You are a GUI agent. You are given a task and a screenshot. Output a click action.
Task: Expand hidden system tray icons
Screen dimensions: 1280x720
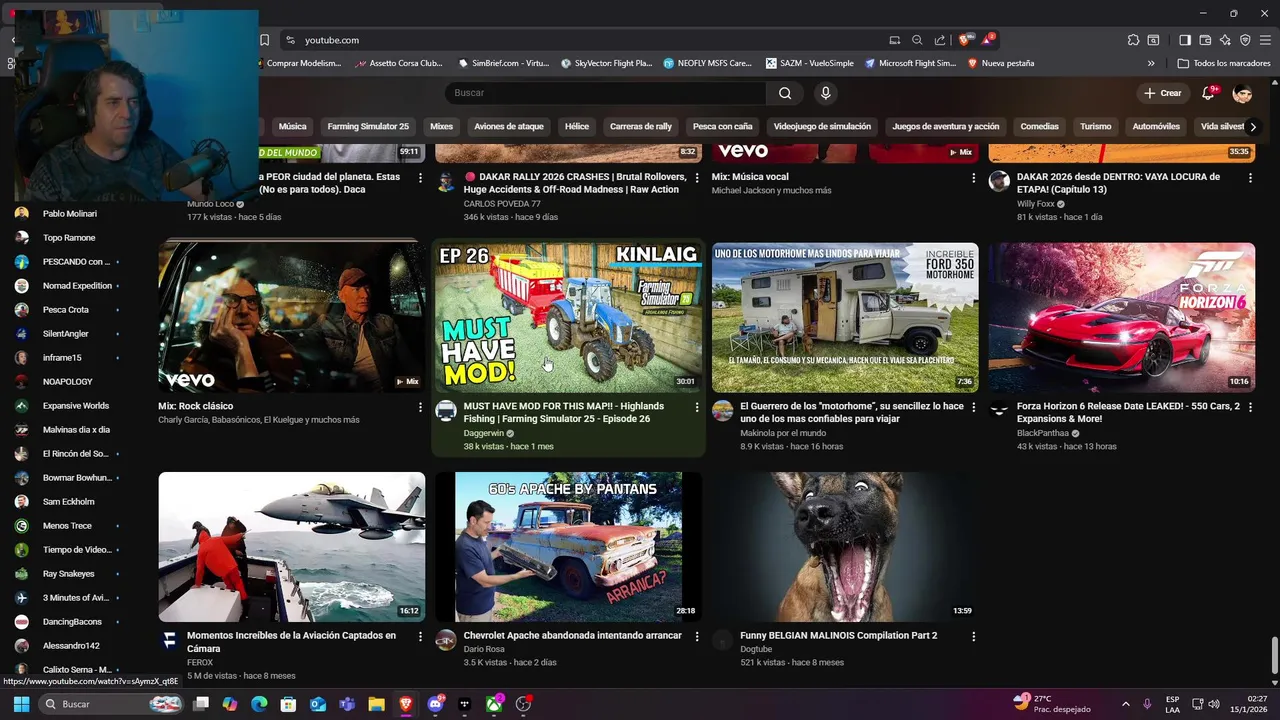[x=1125, y=704]
